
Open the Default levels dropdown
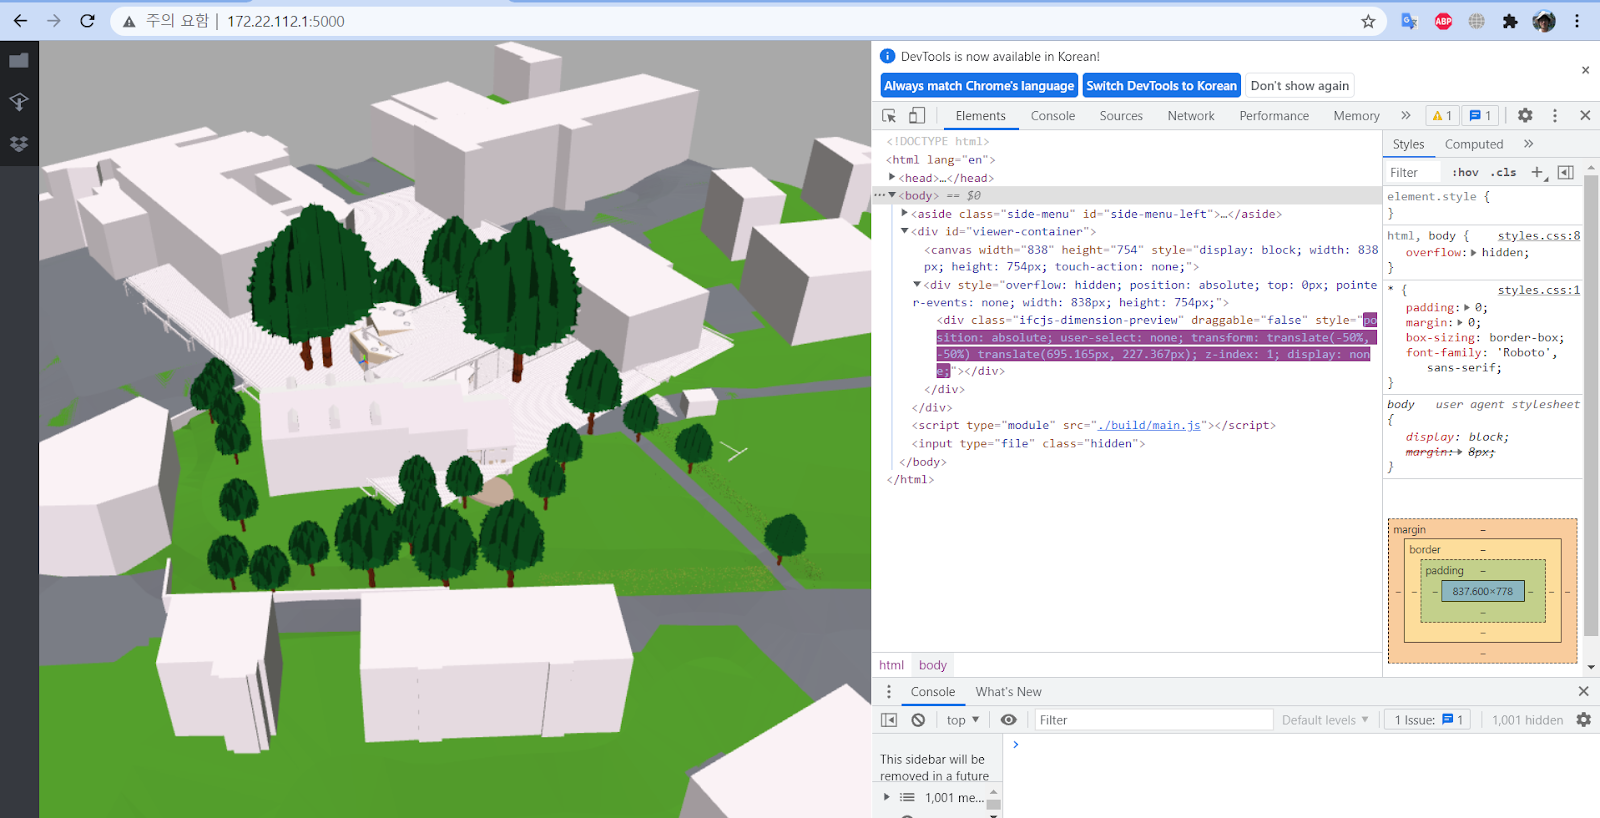click(1325, 720)
